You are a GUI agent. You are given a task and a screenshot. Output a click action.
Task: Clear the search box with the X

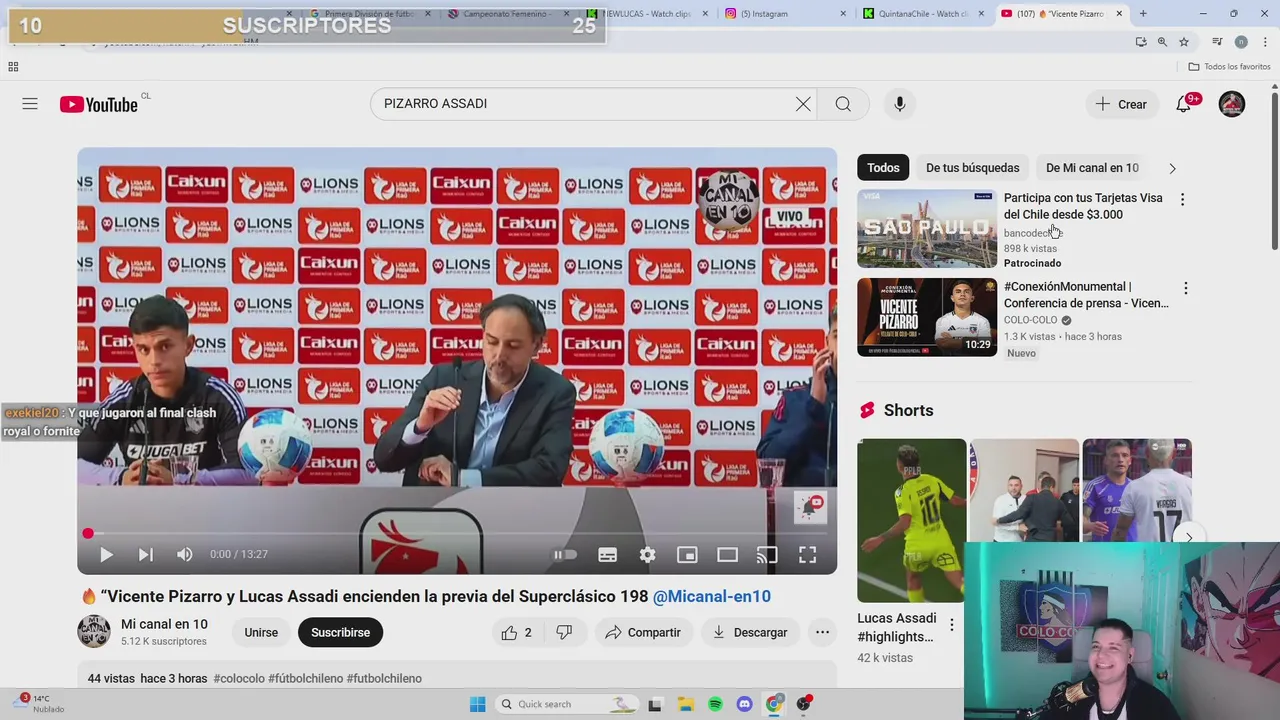click(803, 104)
